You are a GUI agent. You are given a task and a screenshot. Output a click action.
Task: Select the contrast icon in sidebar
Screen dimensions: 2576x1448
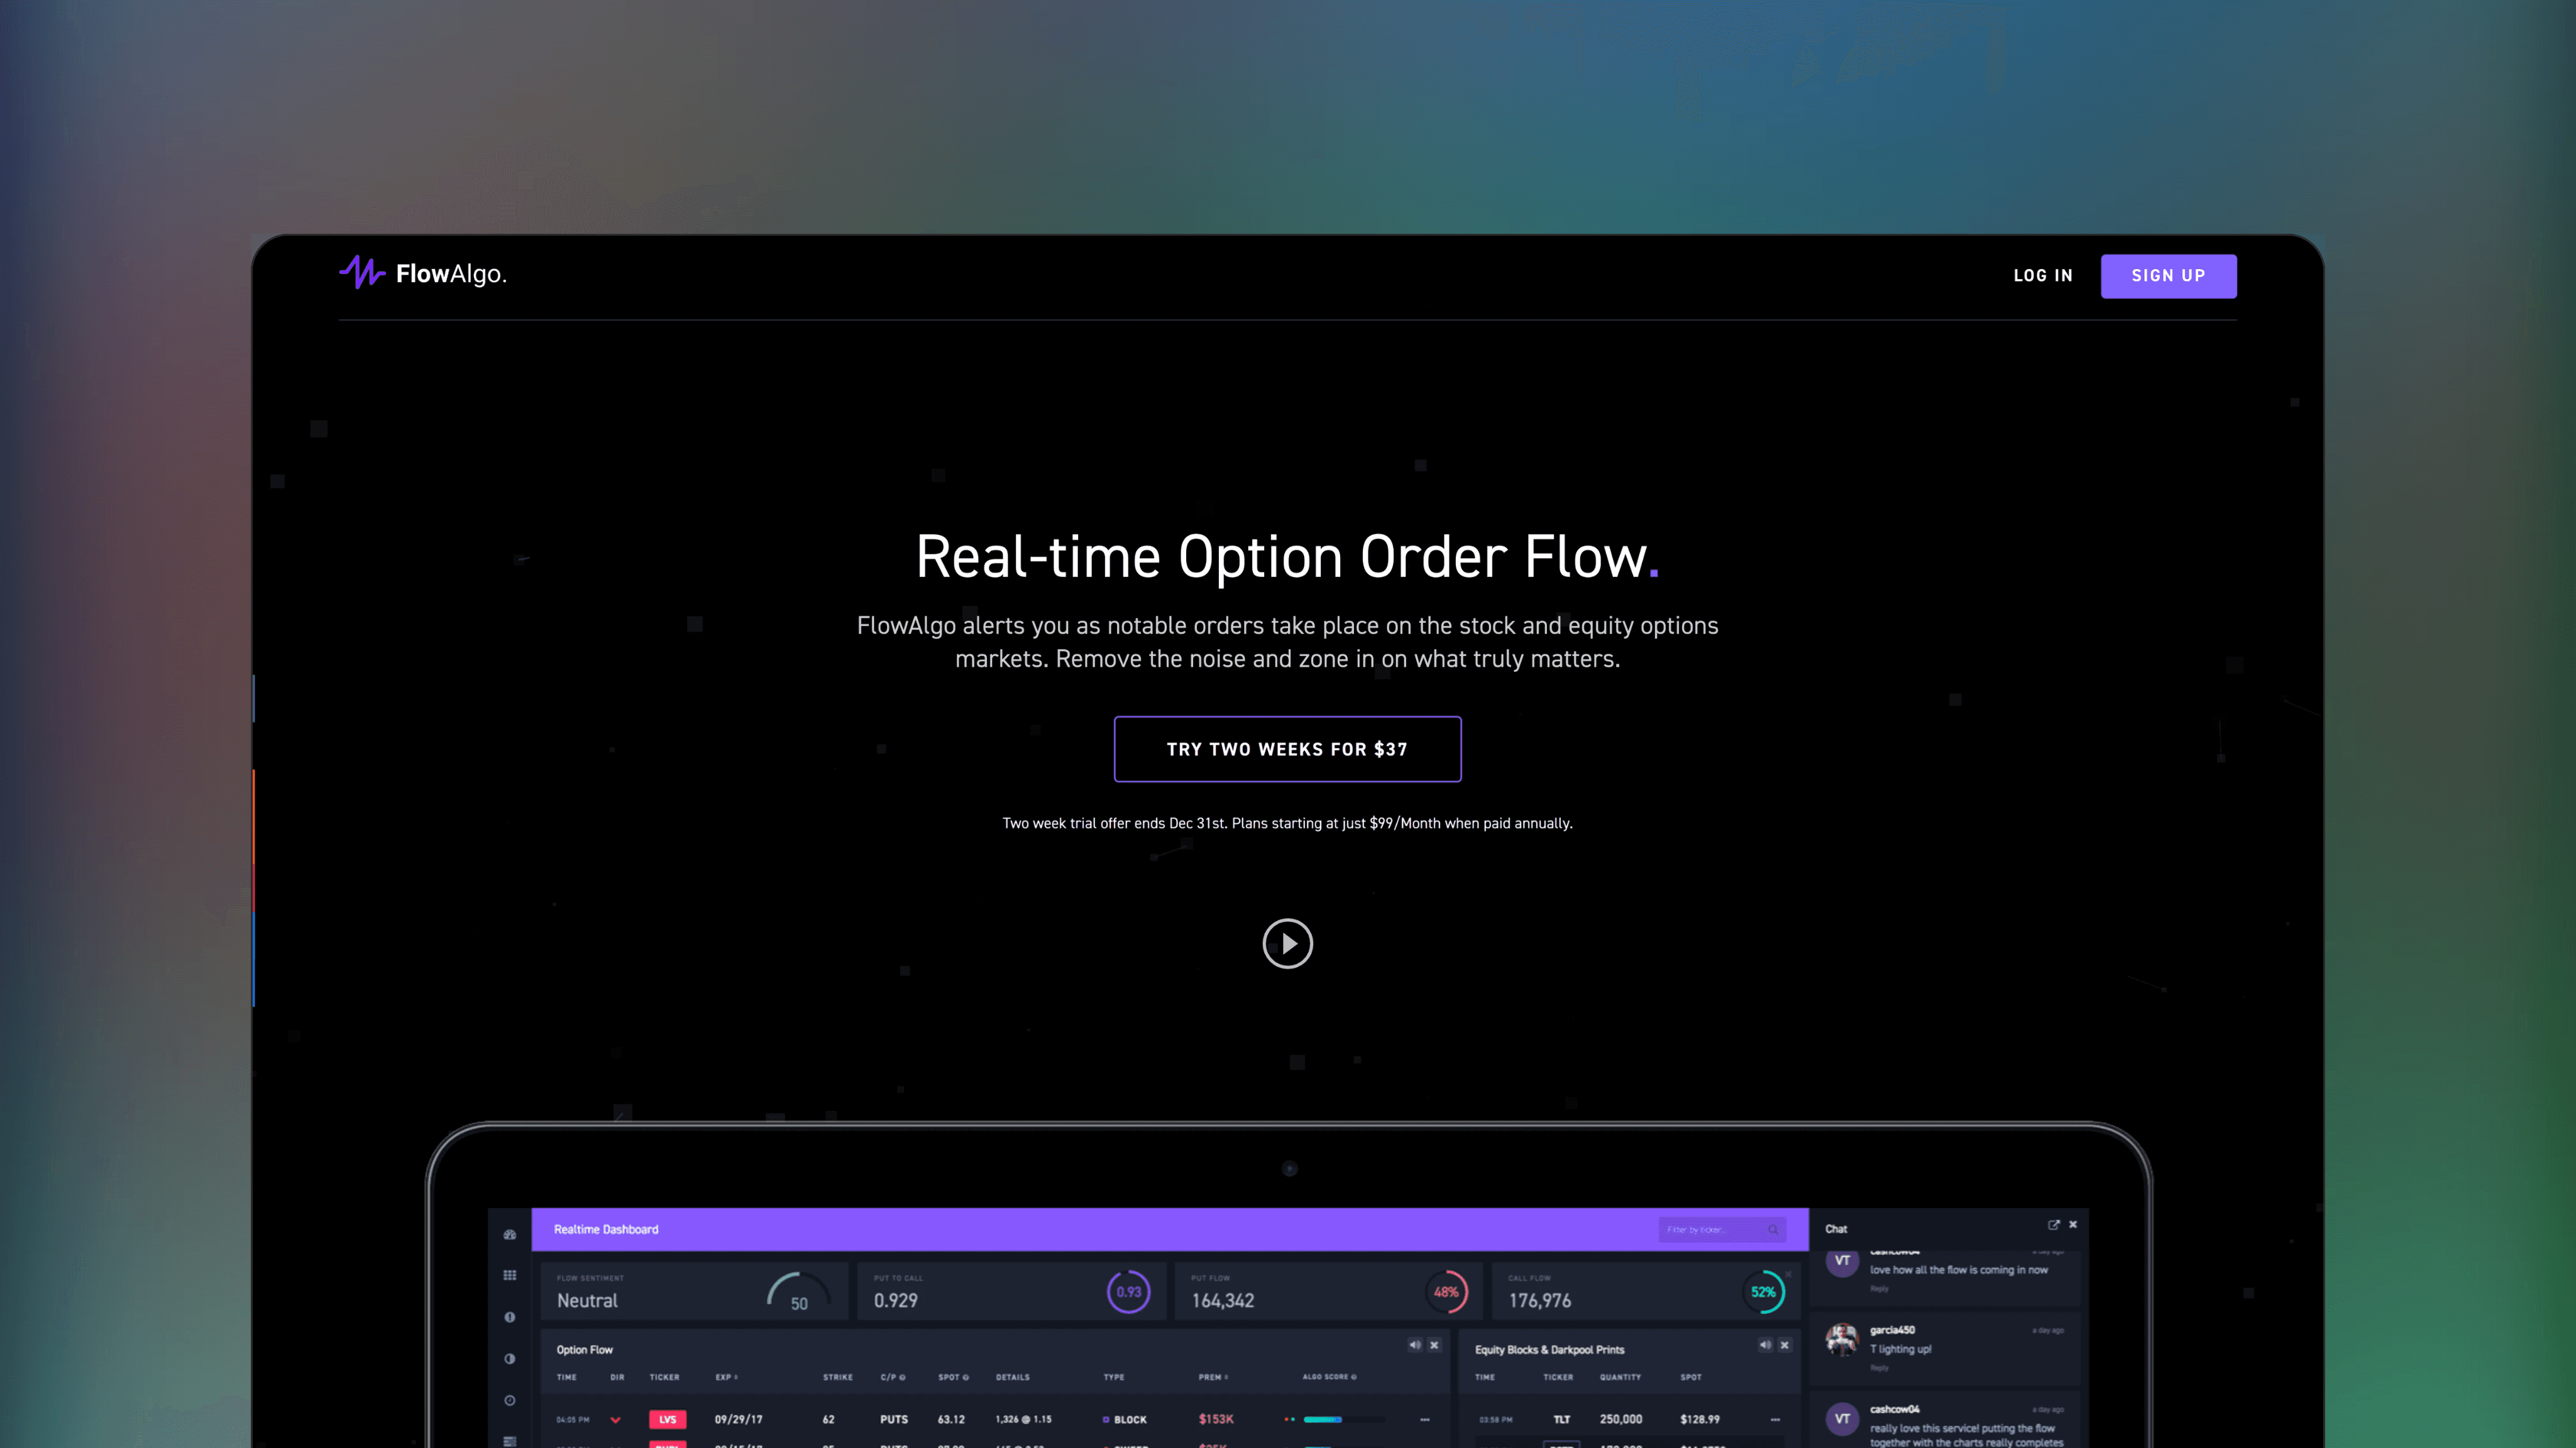pos(510,1358)
